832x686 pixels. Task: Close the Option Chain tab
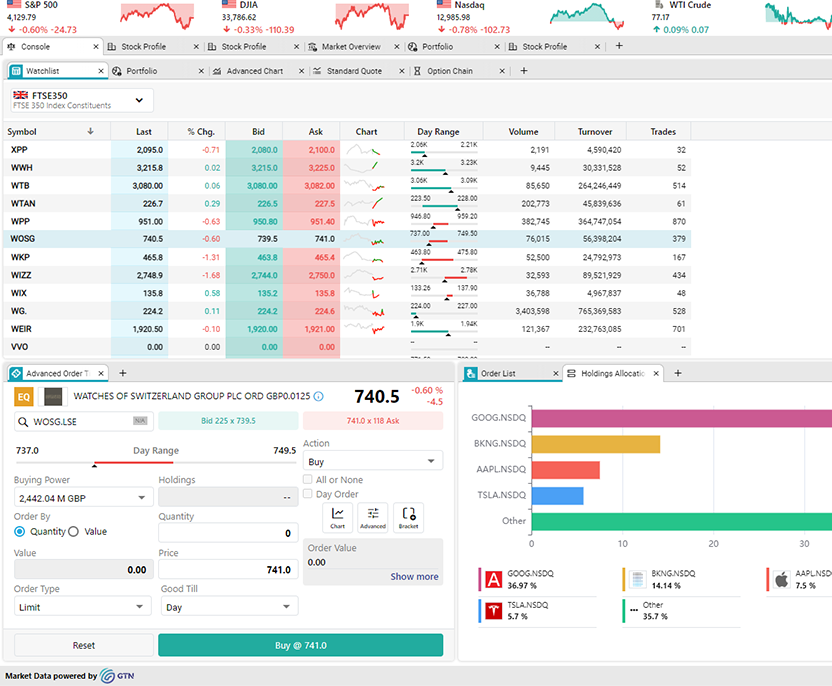click(x=502, y=71)
